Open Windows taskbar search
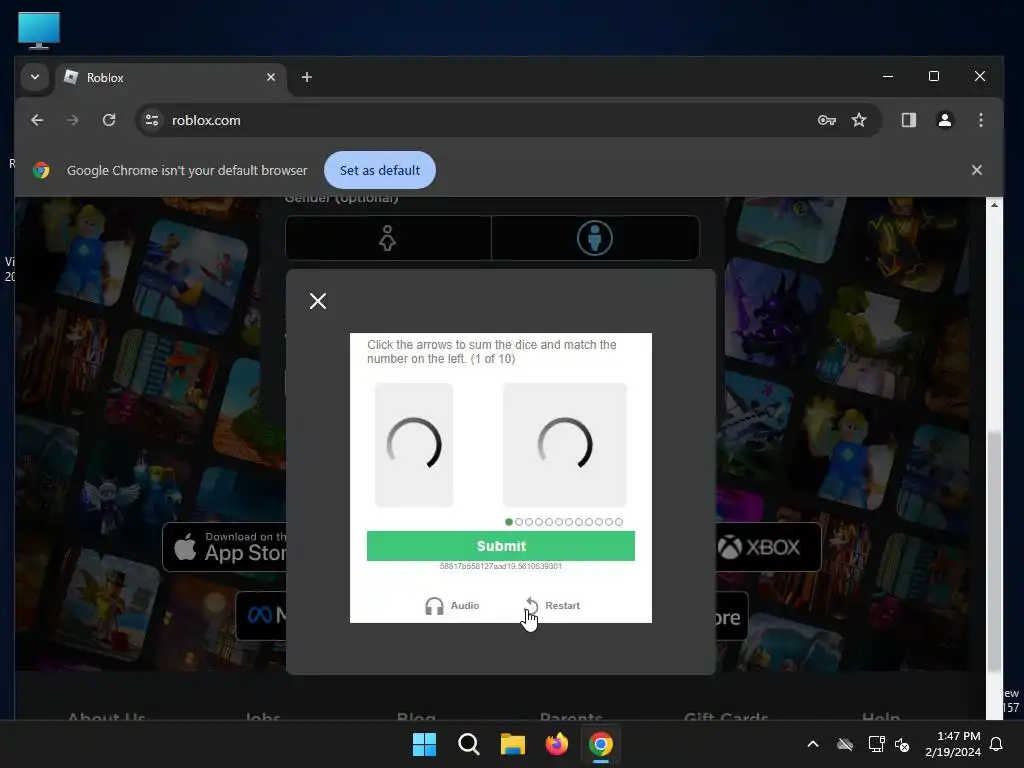The image size is (1024, 768). pos(468,744)
